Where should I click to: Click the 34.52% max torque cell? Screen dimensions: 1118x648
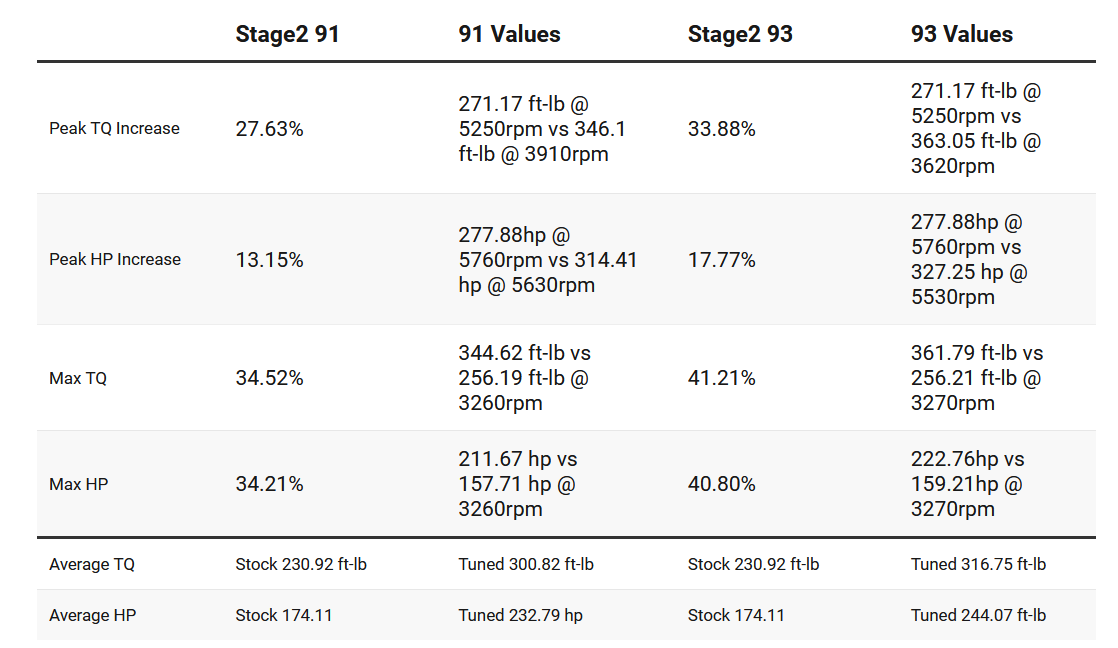[269, 378]
